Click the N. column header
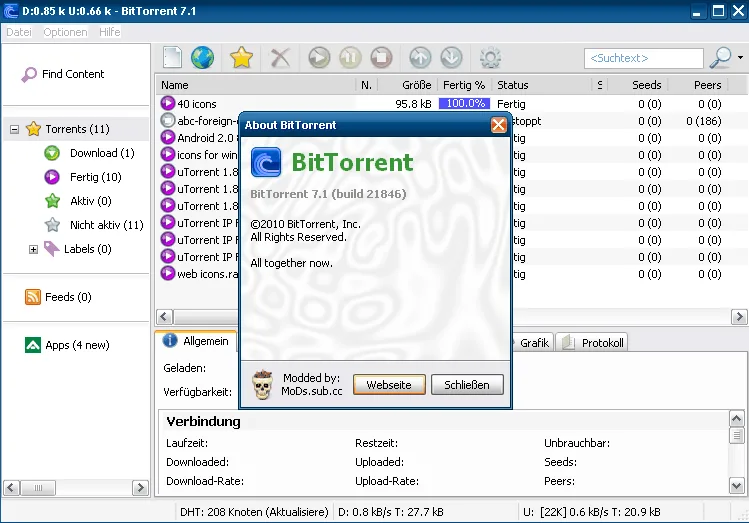 366,85
